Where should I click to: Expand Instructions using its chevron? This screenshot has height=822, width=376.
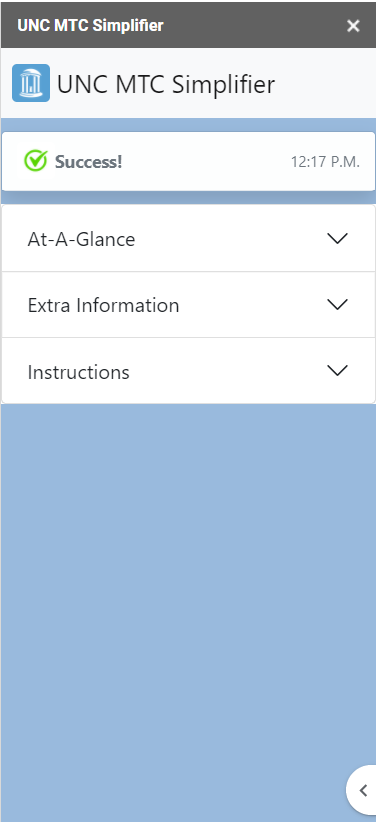point(337,371)
